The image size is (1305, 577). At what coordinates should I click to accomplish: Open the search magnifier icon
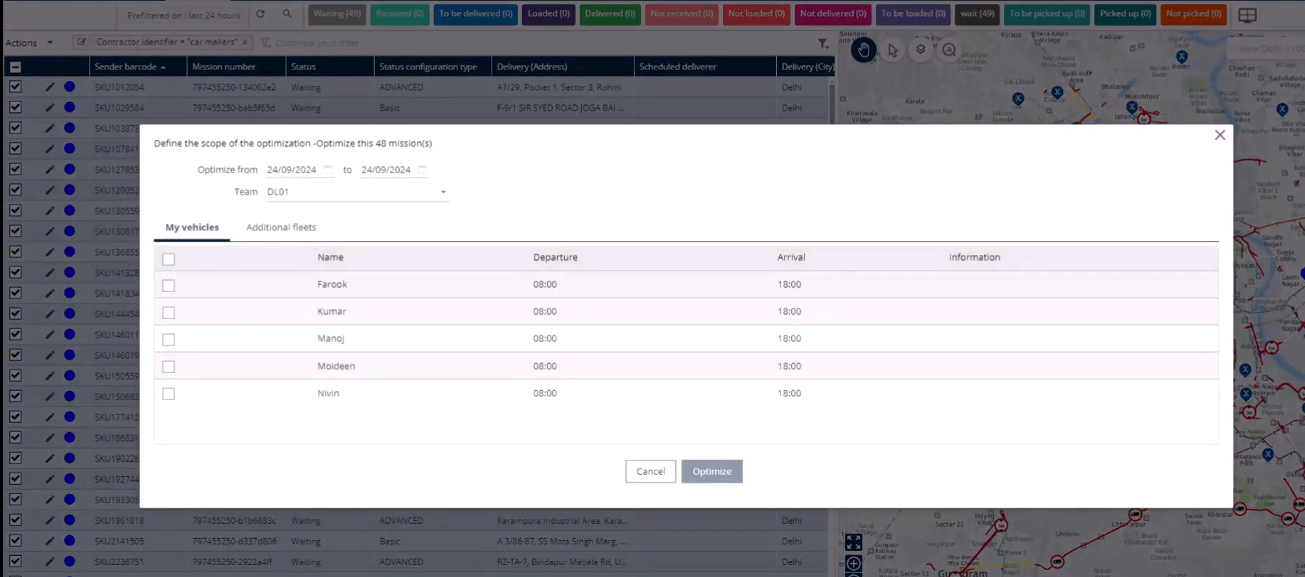[287, 15]
